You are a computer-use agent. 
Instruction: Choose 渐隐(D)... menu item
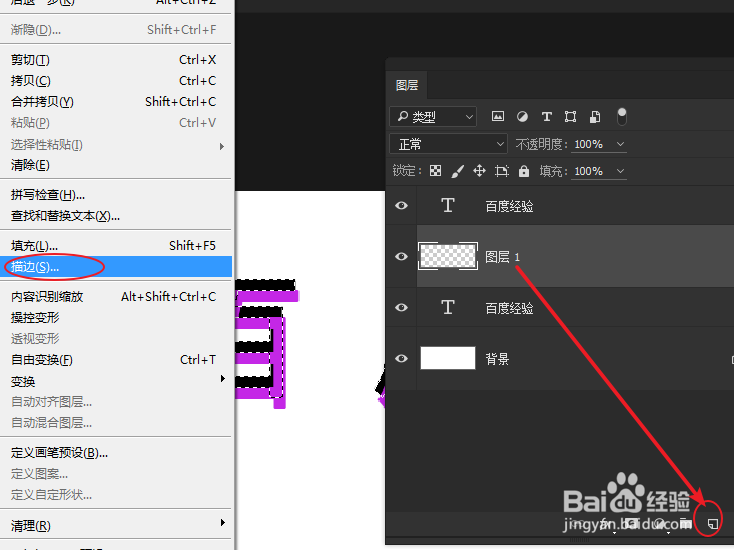click(x=116, y=30)
